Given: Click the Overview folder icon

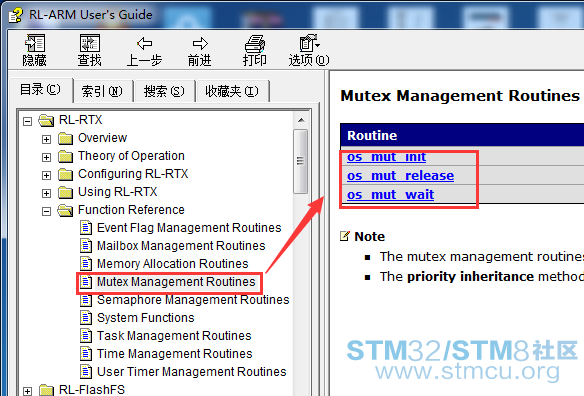Looking at the screenshot, I should click(66, 138).
